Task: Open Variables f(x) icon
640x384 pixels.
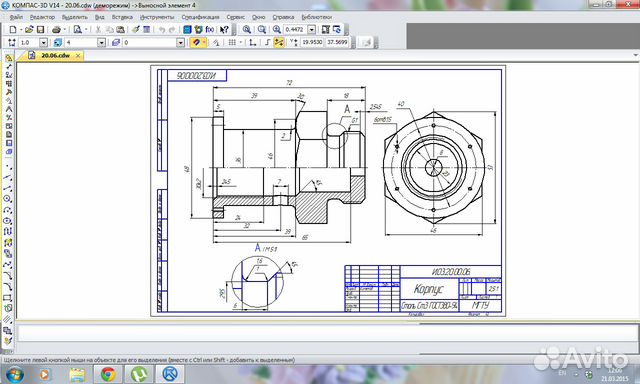Action: [209, 29]
